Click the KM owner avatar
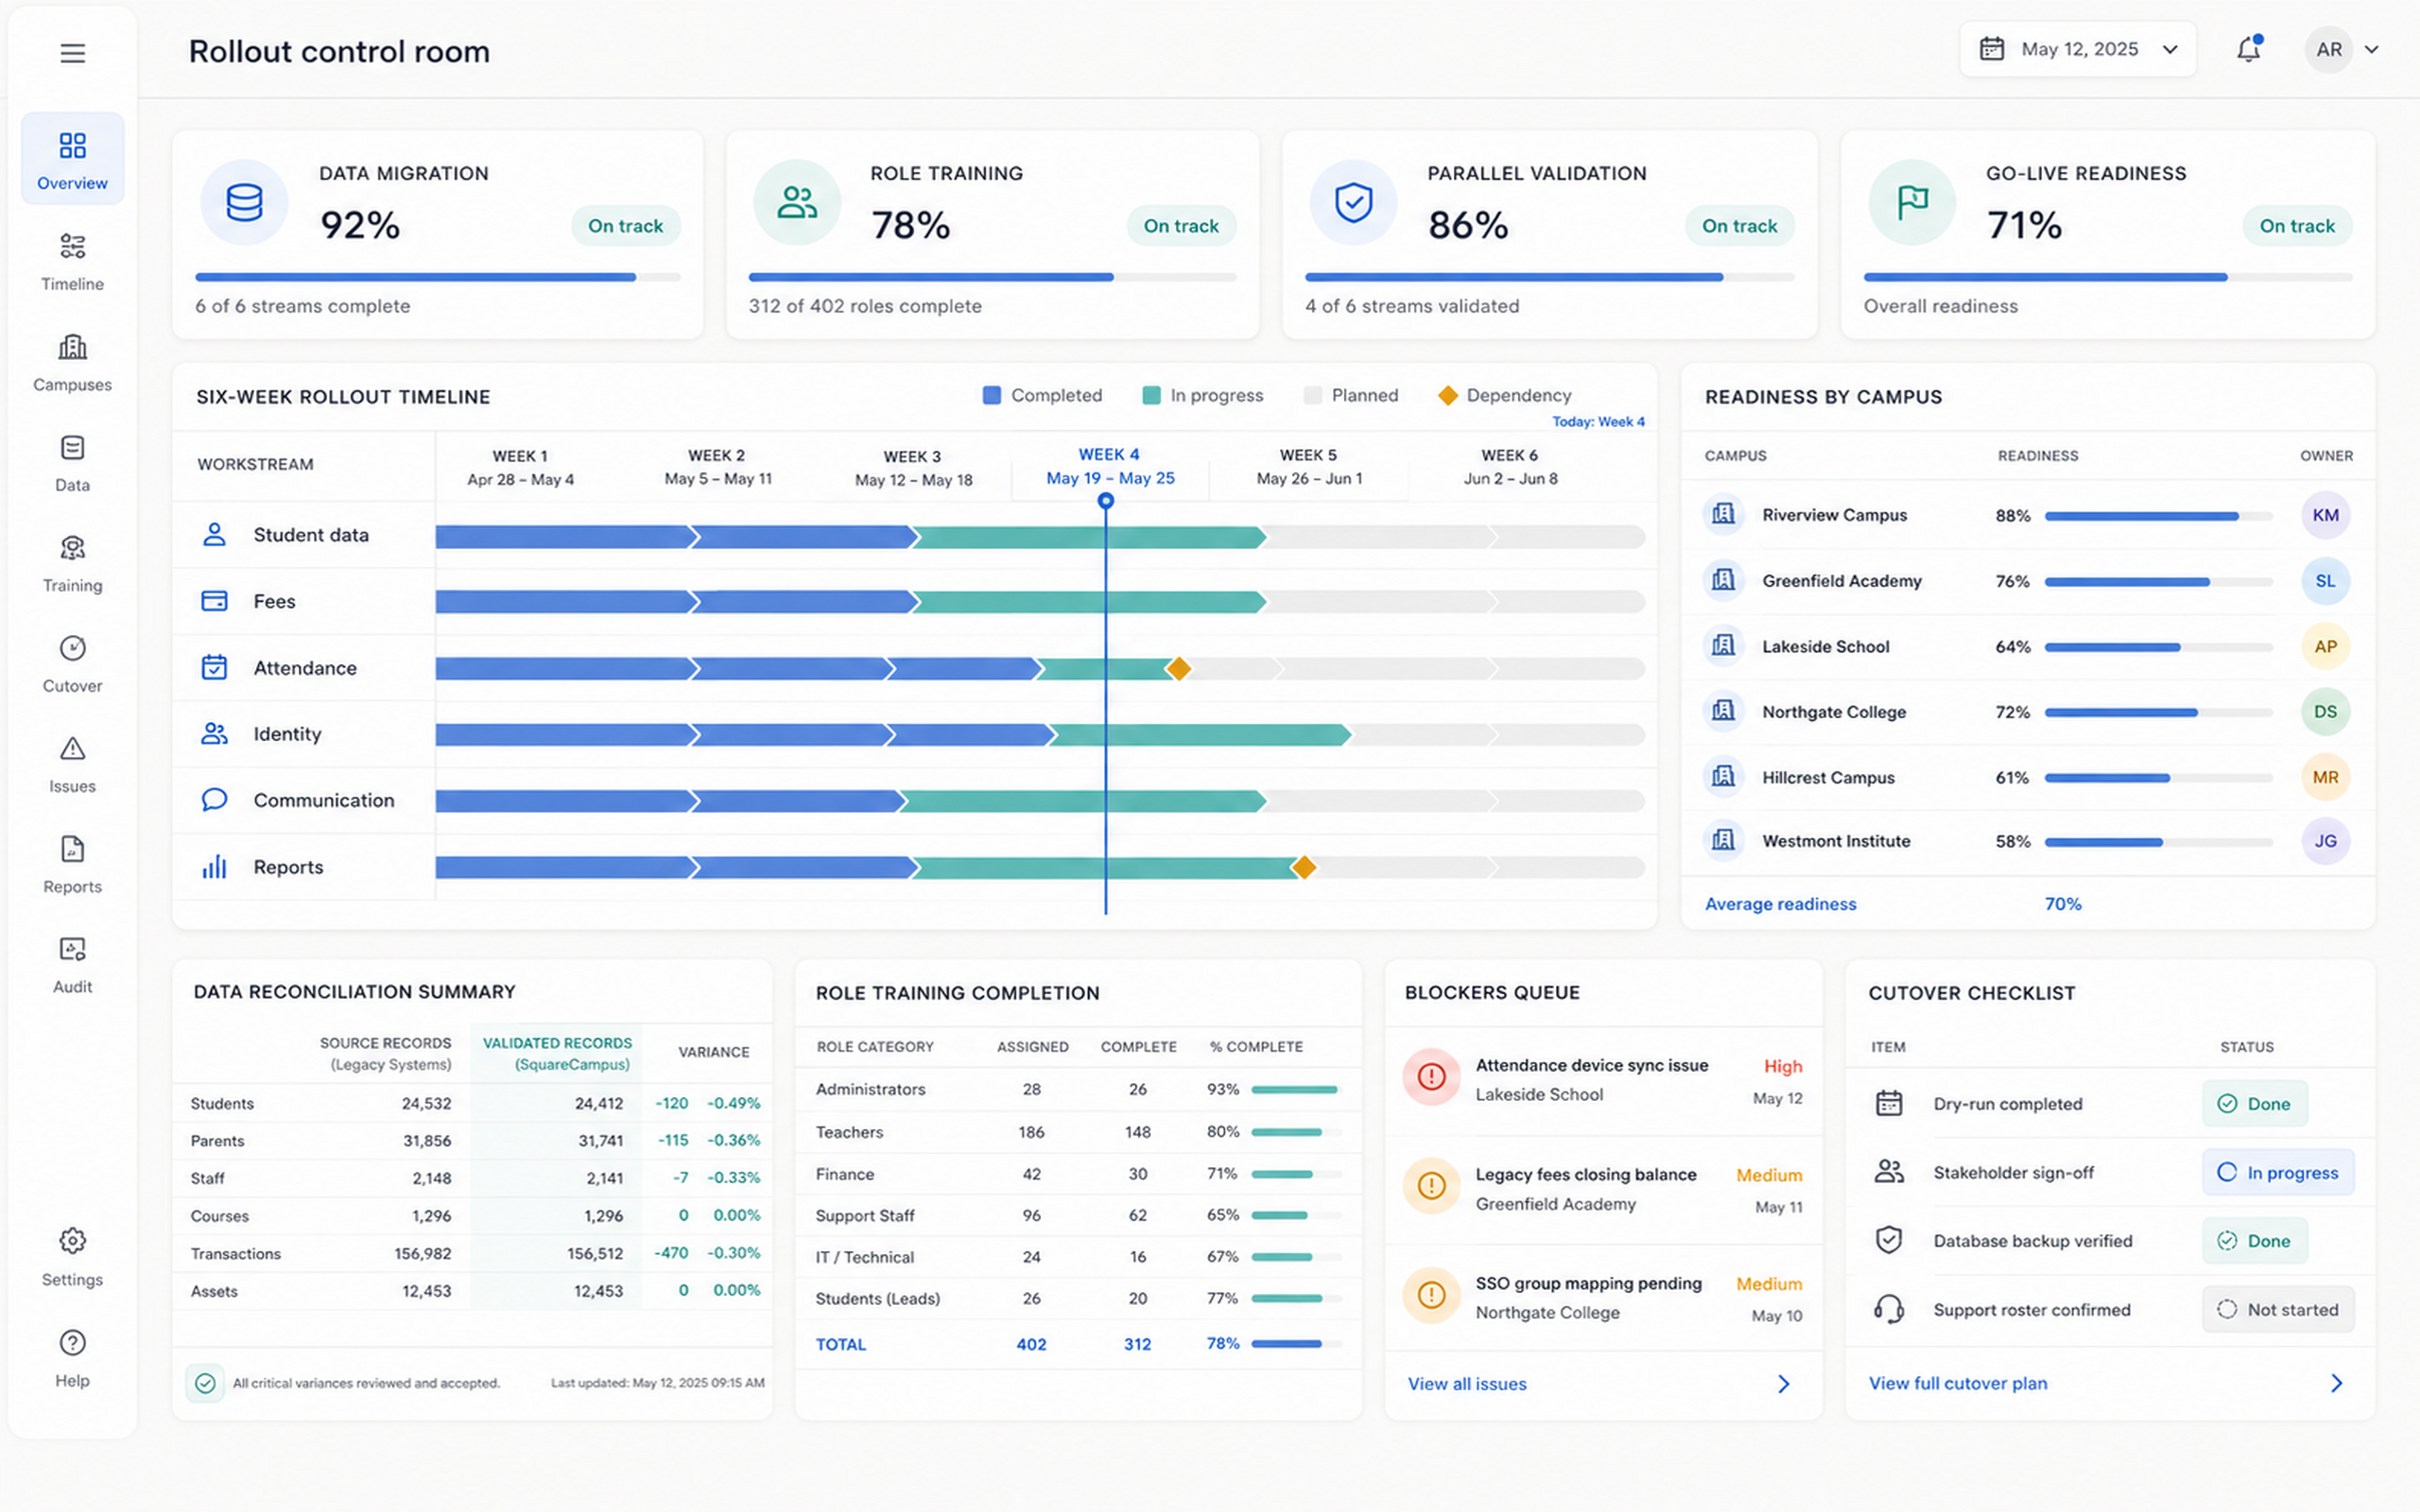This screenshot has width=2420, height=1512. click(2325, 515)
